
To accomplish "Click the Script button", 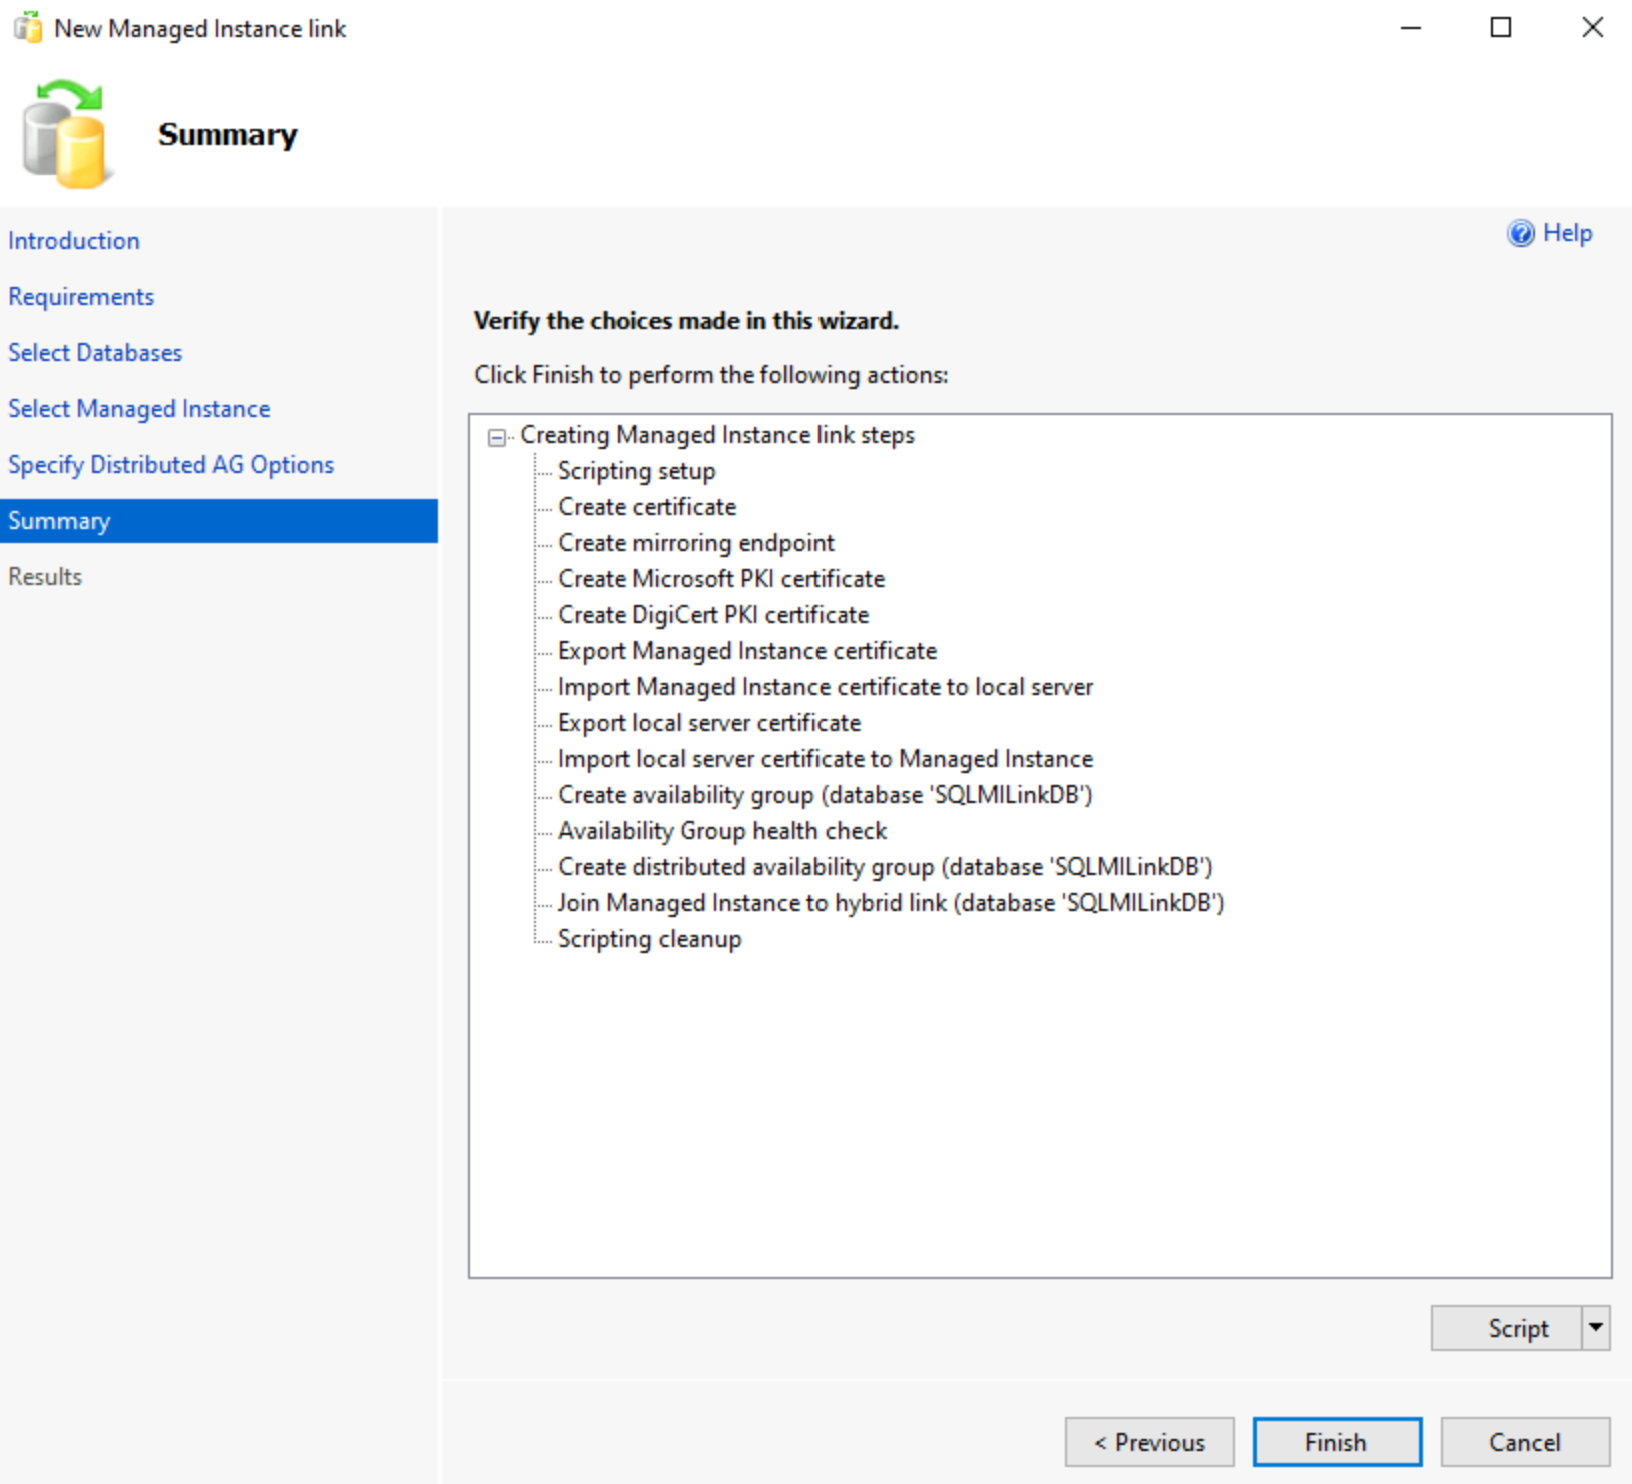I will 1516,1328.
